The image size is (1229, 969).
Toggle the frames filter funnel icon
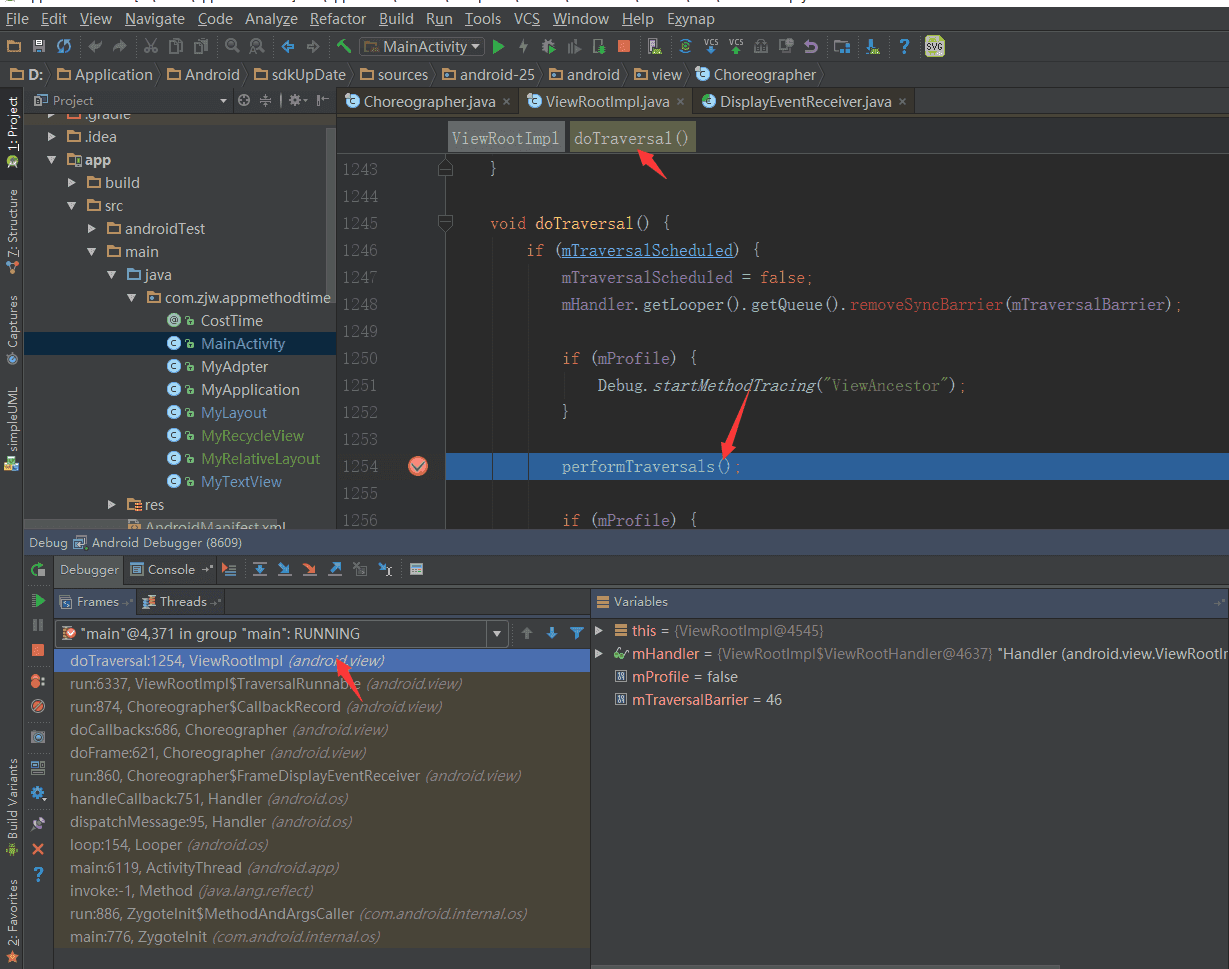(x=577, y=633)
